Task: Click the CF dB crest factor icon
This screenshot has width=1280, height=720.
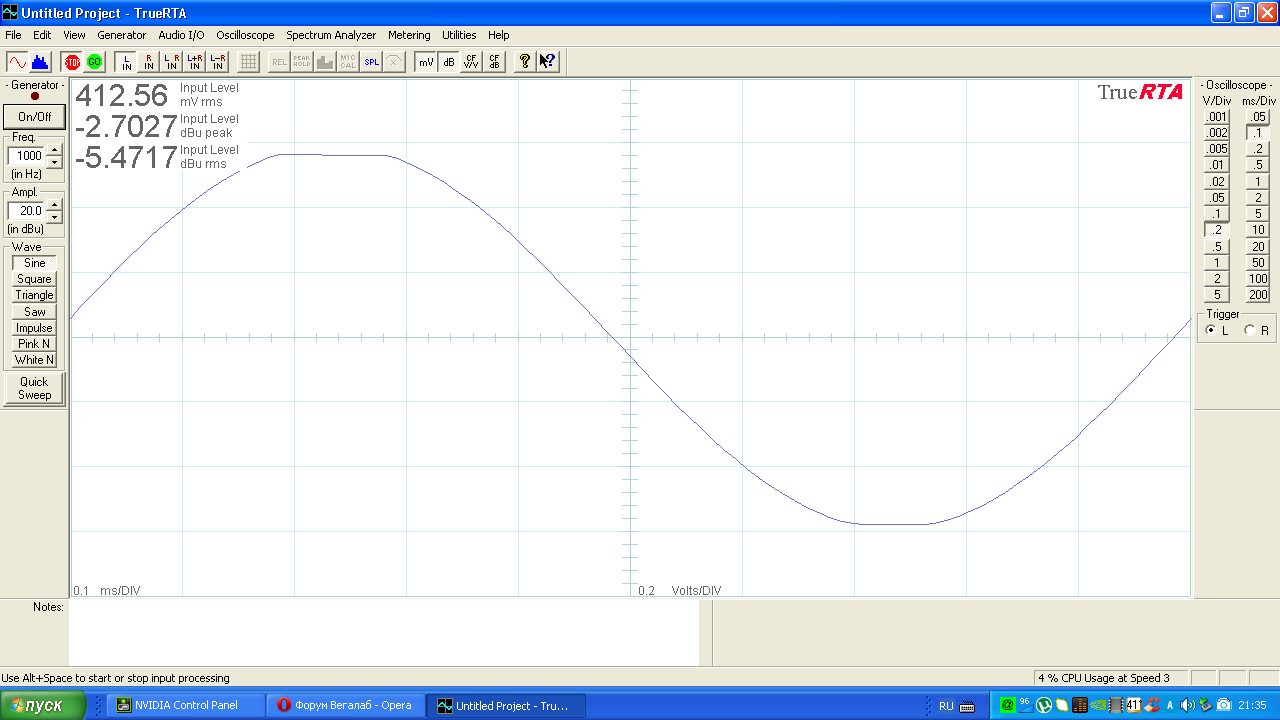Action: [494, 62]
